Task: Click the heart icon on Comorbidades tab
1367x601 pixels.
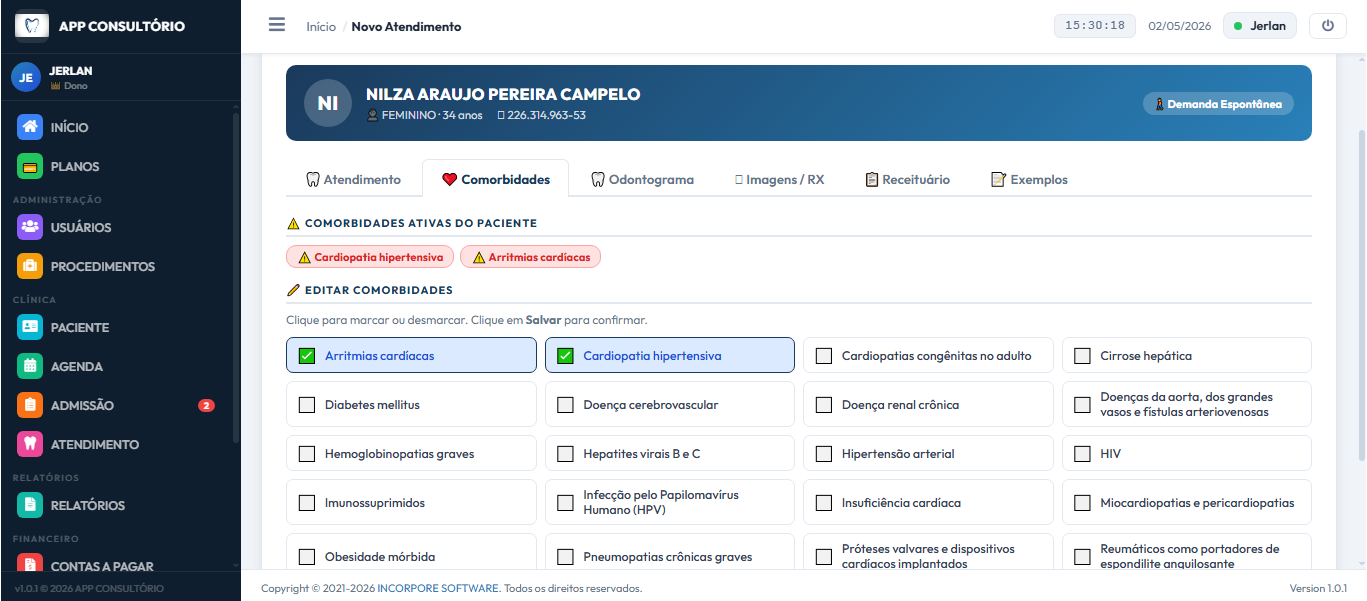Action: pos(449,180)
